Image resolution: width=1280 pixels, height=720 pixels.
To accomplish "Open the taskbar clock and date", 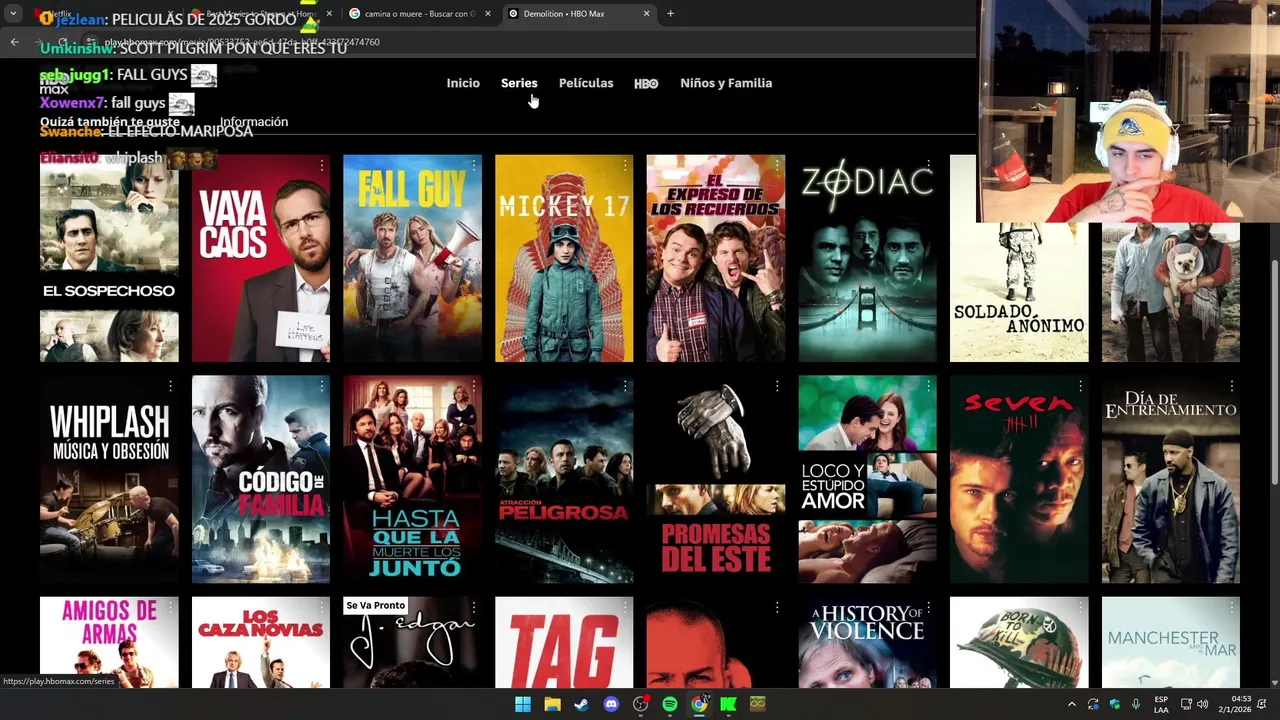I will 1233,704.
